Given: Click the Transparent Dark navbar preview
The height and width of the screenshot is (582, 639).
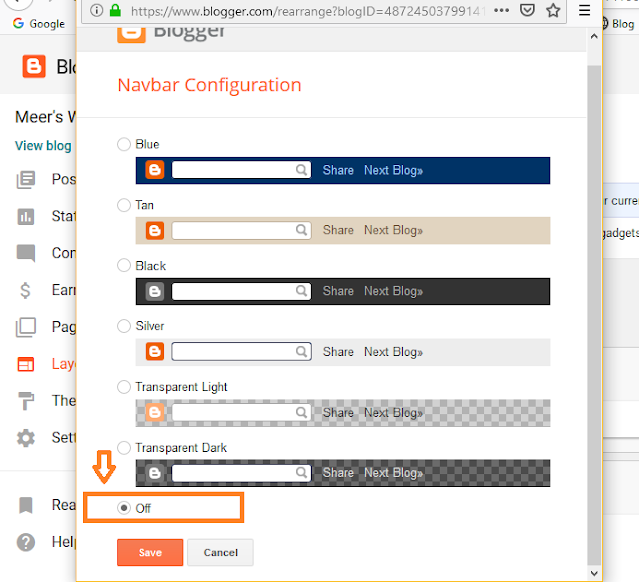Looking at the screenshot, I should click(x=343, y=473).
